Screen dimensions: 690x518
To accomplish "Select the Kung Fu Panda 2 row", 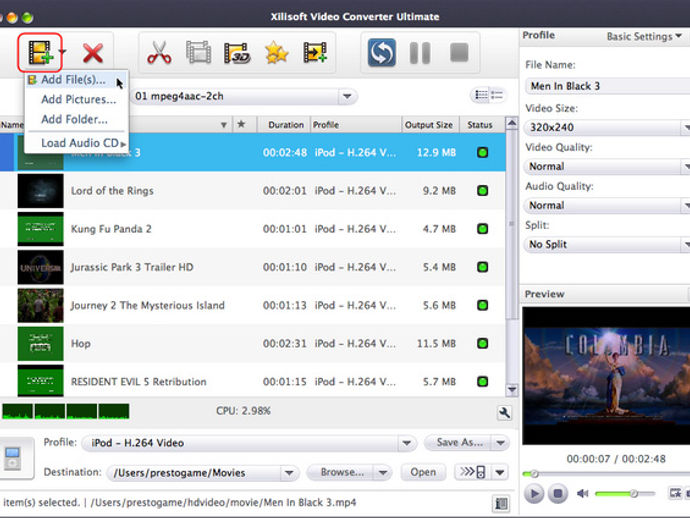I will click(253, 229).
